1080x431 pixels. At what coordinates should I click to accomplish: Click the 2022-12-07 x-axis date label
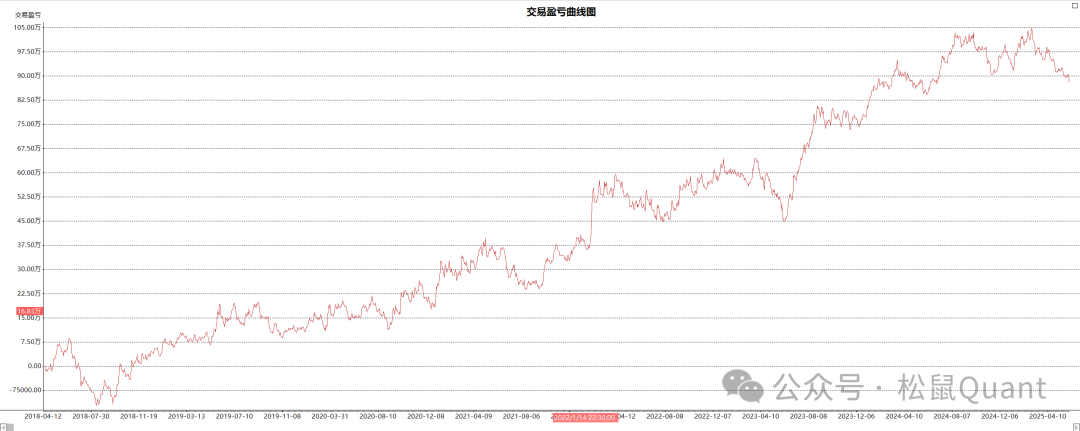click(x=713, y=416)
